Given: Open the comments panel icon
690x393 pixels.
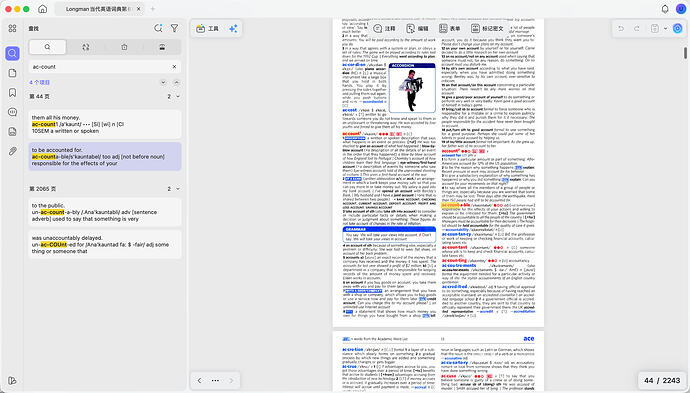Looking at the screenshot, I should point(12,112).
